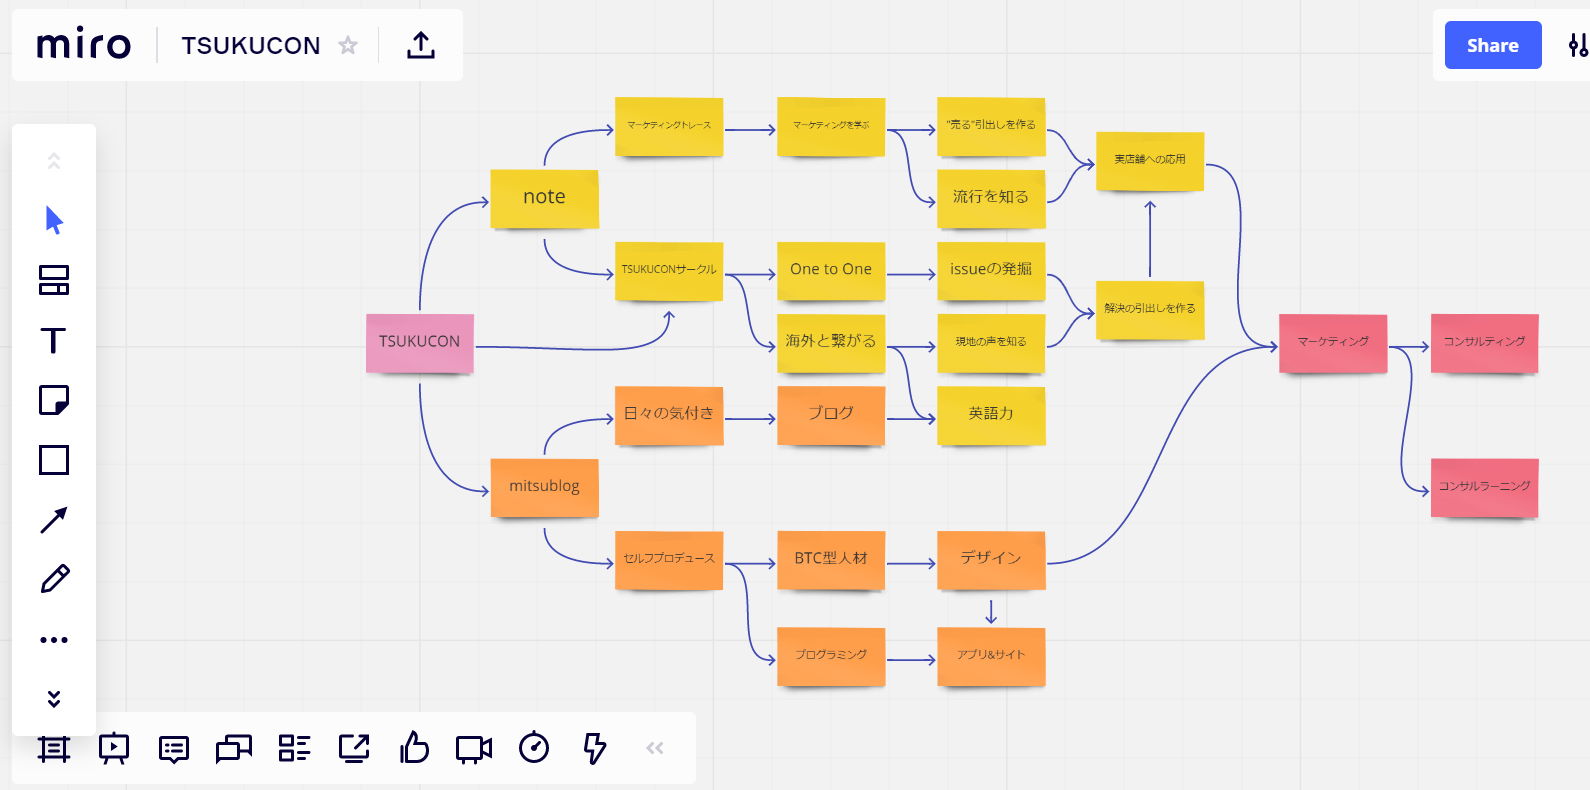Select the yellow 'note' sticky
1590x790 pixels.
pyautogui.click(x=544, y=198)
